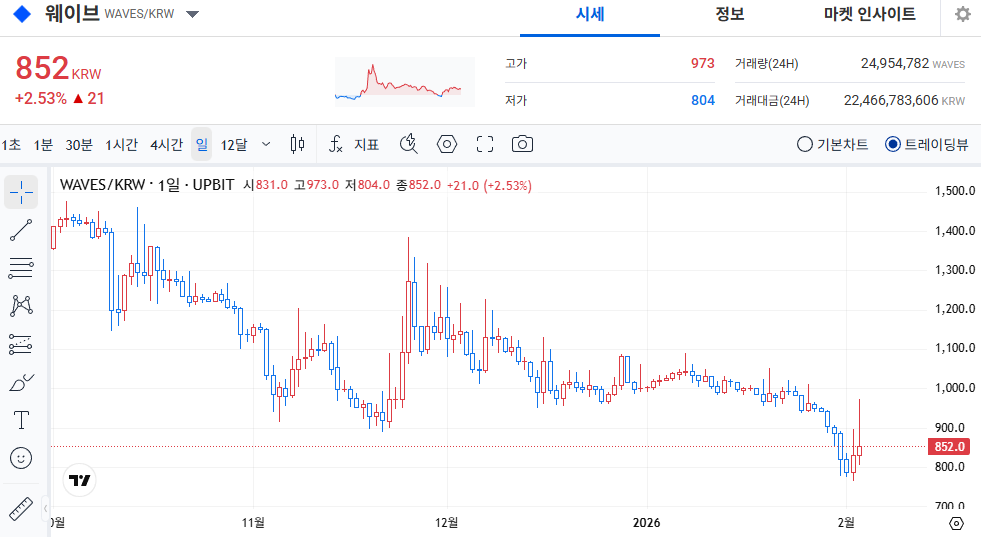Enter fullscreen chart mode
Image resolution: width=981 pixels, height=537 pixels.
pos(485,144)
